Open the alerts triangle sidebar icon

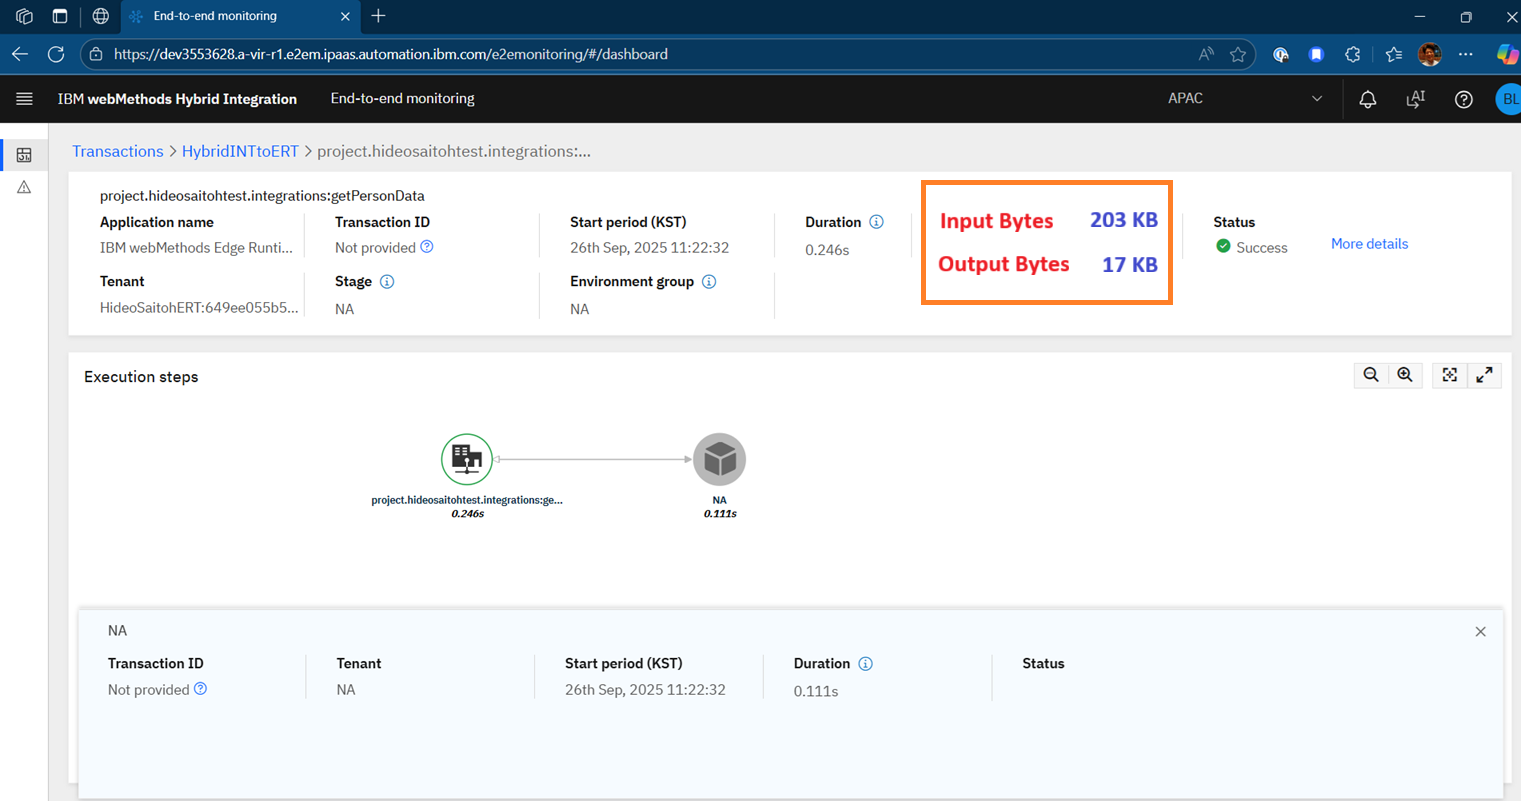click(x=24, y=188)
